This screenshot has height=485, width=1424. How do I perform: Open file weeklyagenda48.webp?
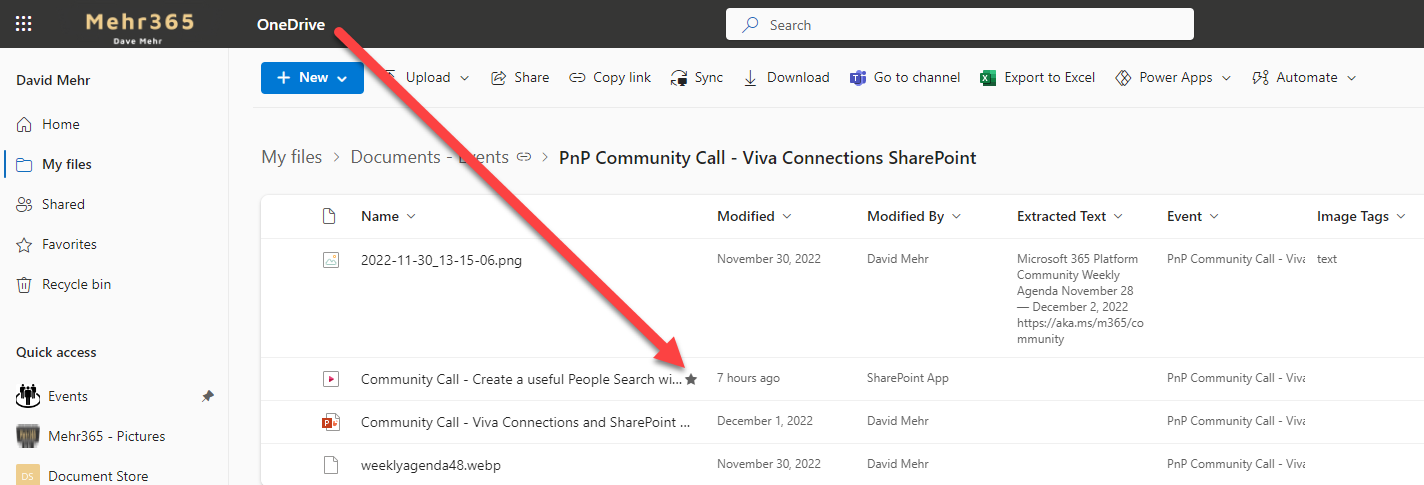coord(431,464)
